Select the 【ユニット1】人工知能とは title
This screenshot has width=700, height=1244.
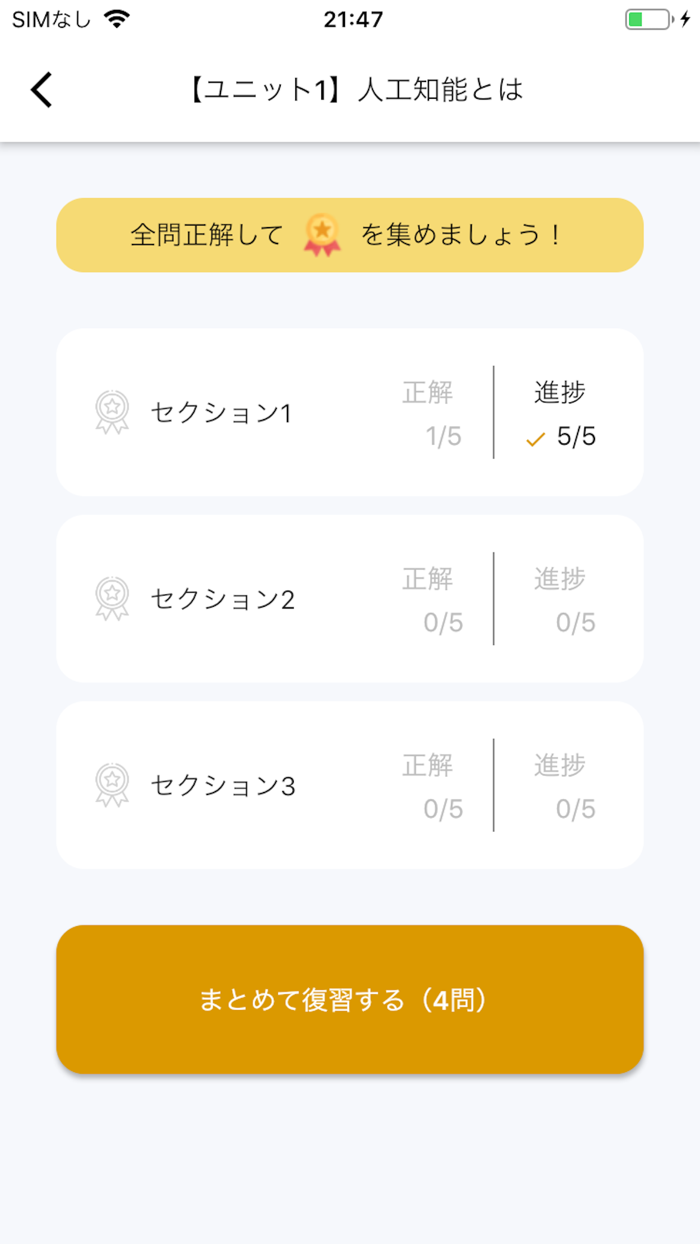[360, 89]
